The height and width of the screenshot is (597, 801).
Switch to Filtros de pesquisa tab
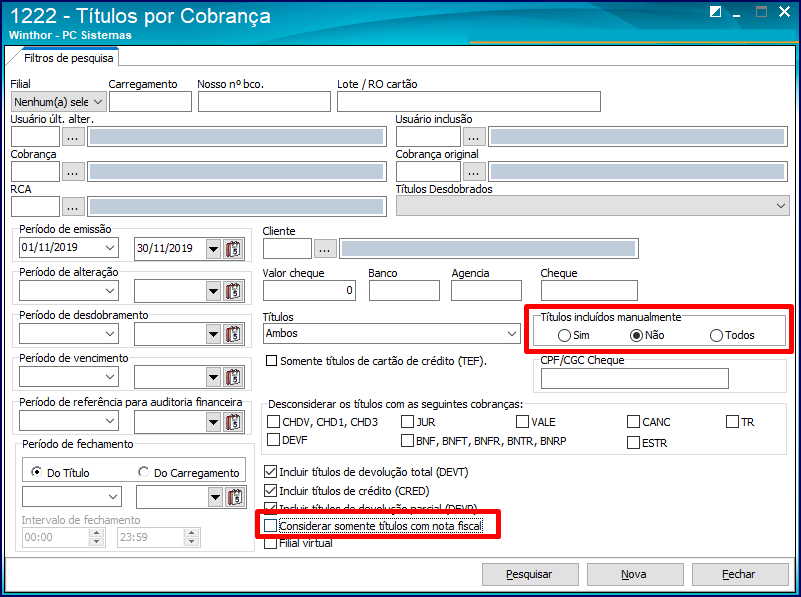[x=68, y=58]
